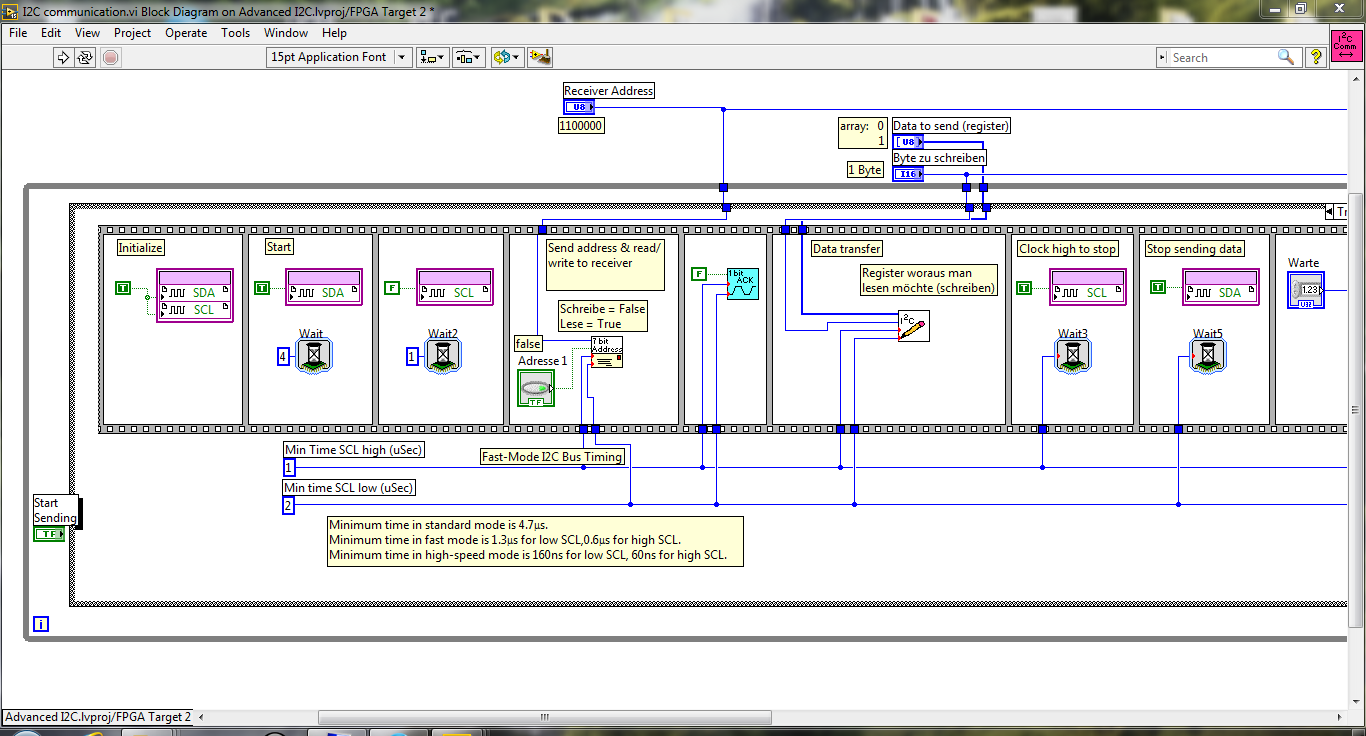Click the Start Sending boolean terminal
Image resolution: width=1366 pixels, height=736 pixels.
coord(49,534)
